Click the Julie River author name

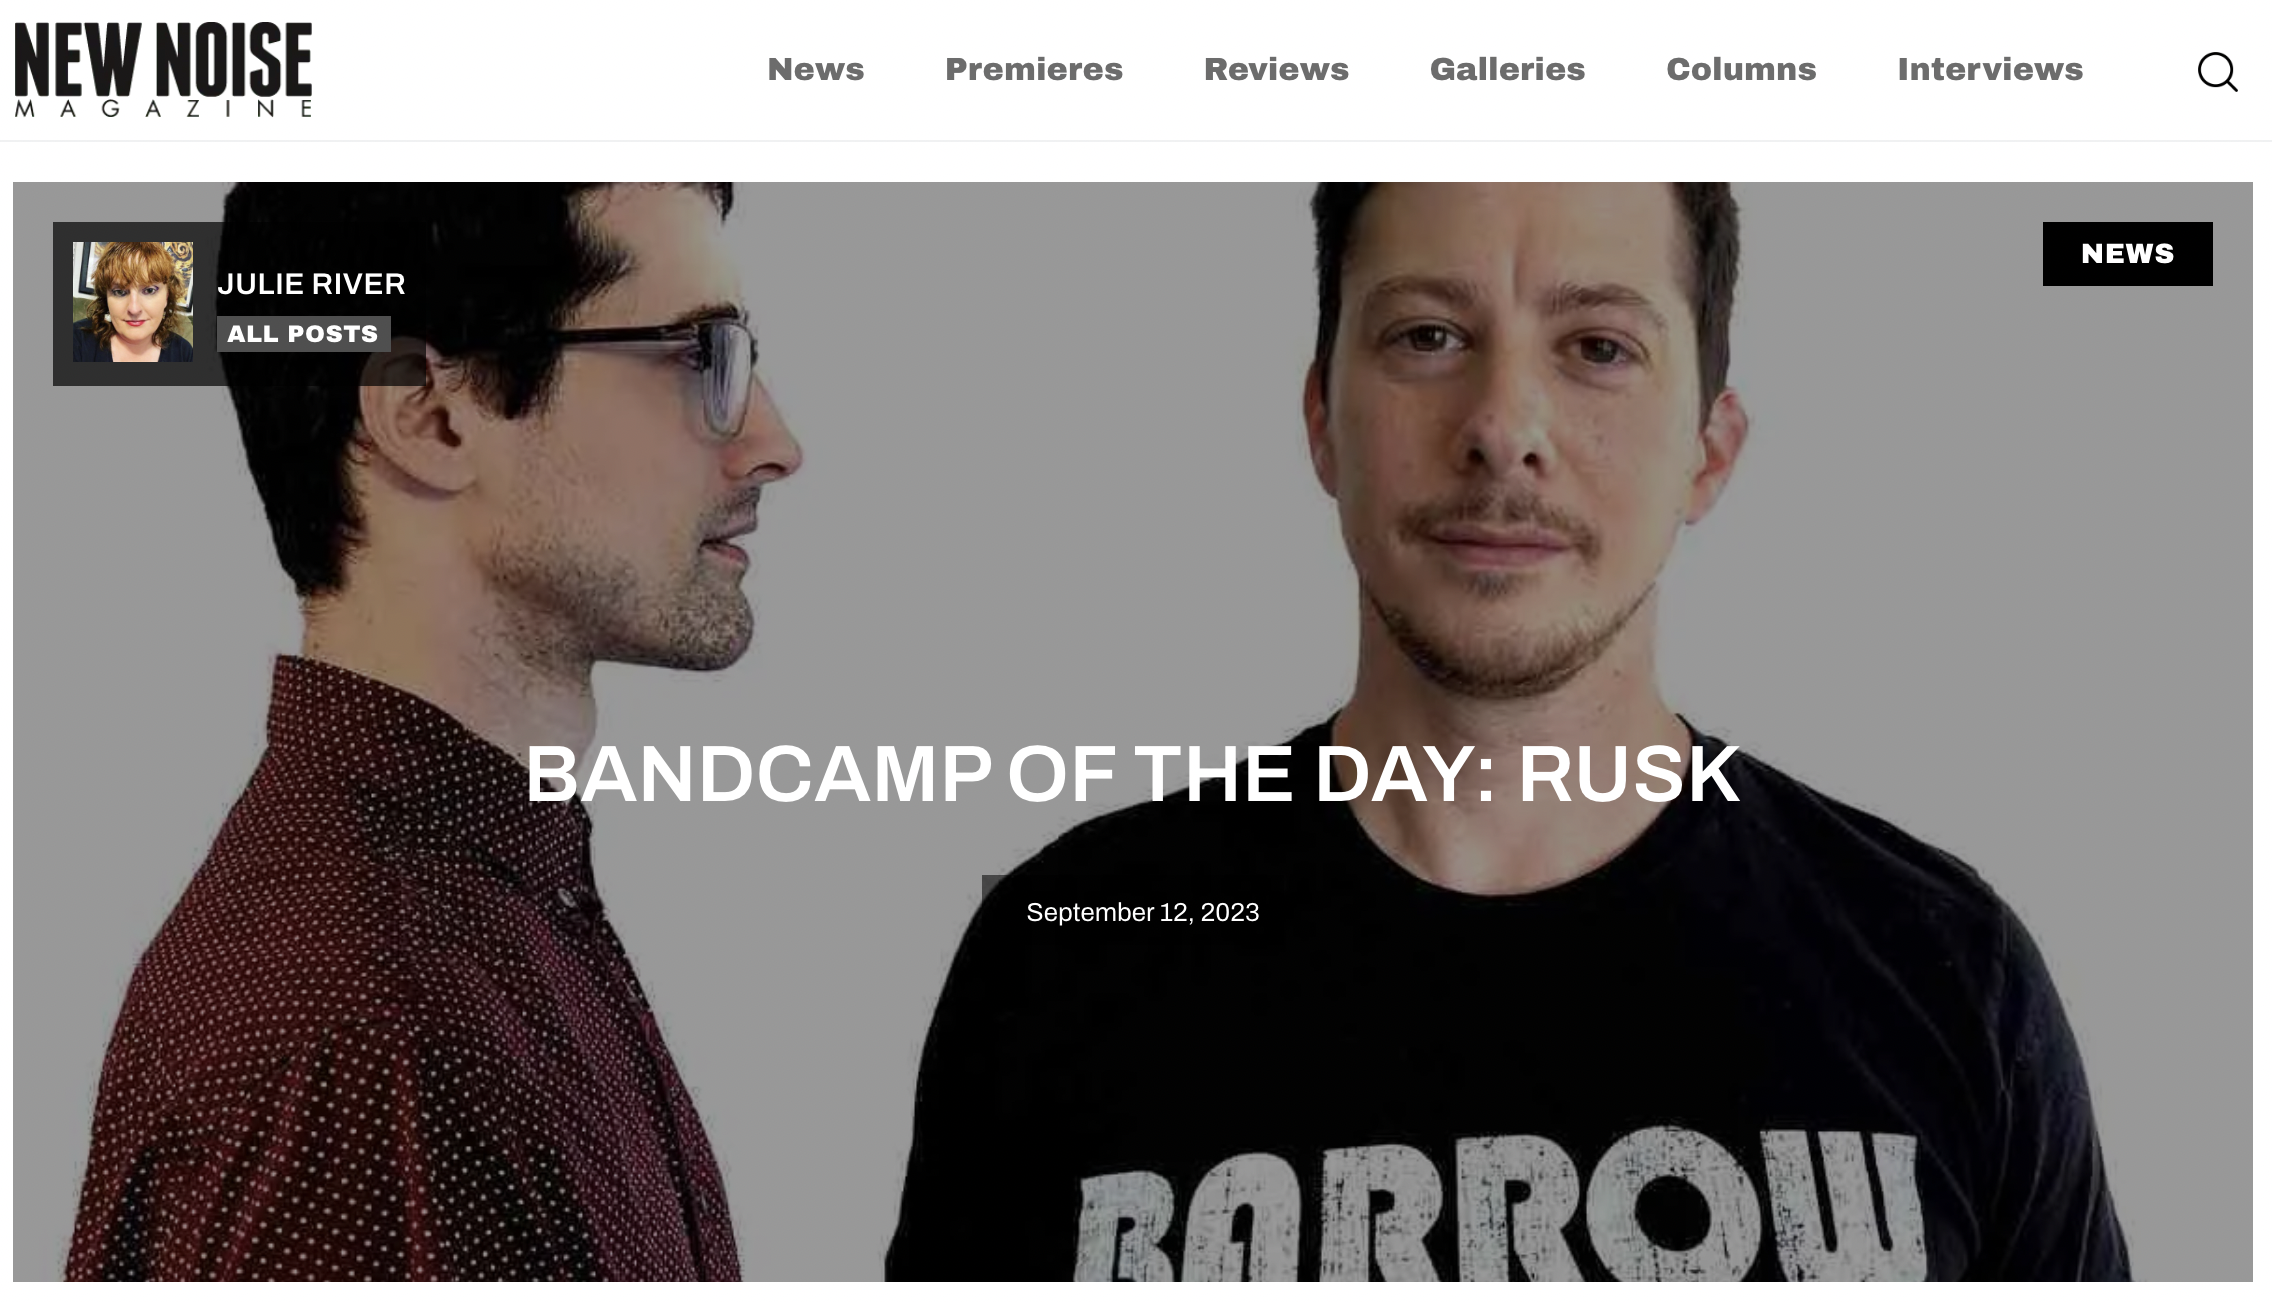pyautogui.click(x=311, y=284)
